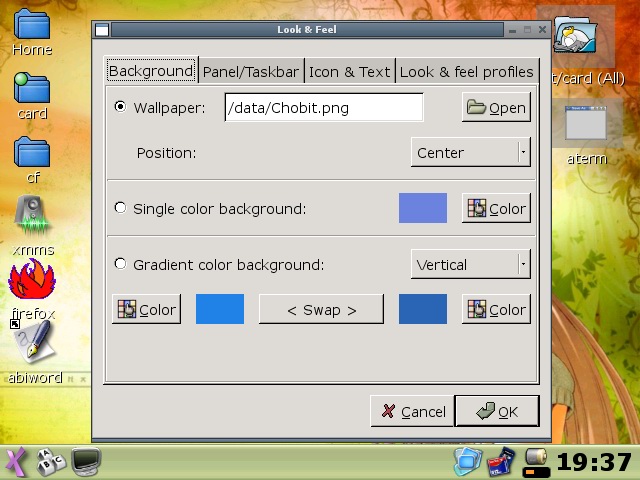Click the single color background swatch
Viewport: 640px width, 480px height.
point(422,208)
